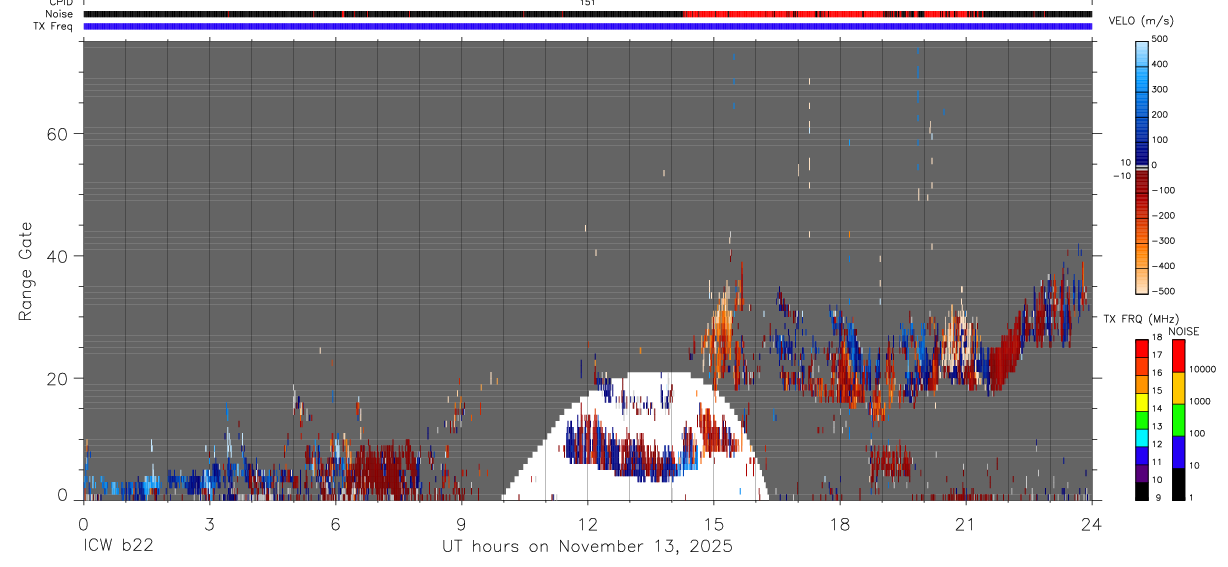Click the "21" tick on the UT hours axis
Image resolution: width=1228 pixels, height=567 pixels.
click(x=965, y=523)
